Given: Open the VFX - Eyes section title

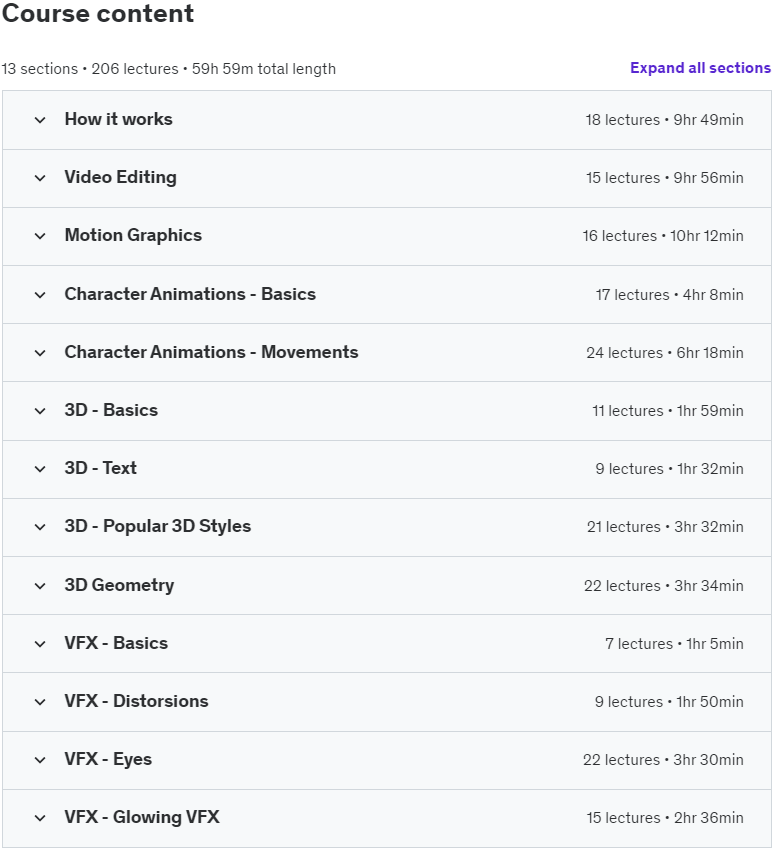Looking at the screenshot, I should 108,760.
